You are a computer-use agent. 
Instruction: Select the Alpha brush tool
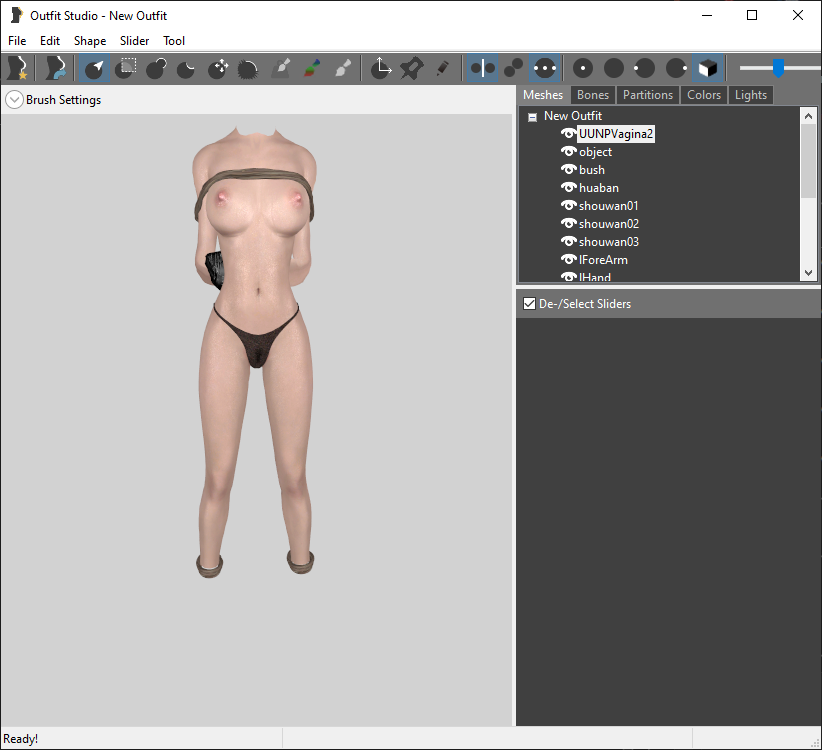(x=343, y=68)
